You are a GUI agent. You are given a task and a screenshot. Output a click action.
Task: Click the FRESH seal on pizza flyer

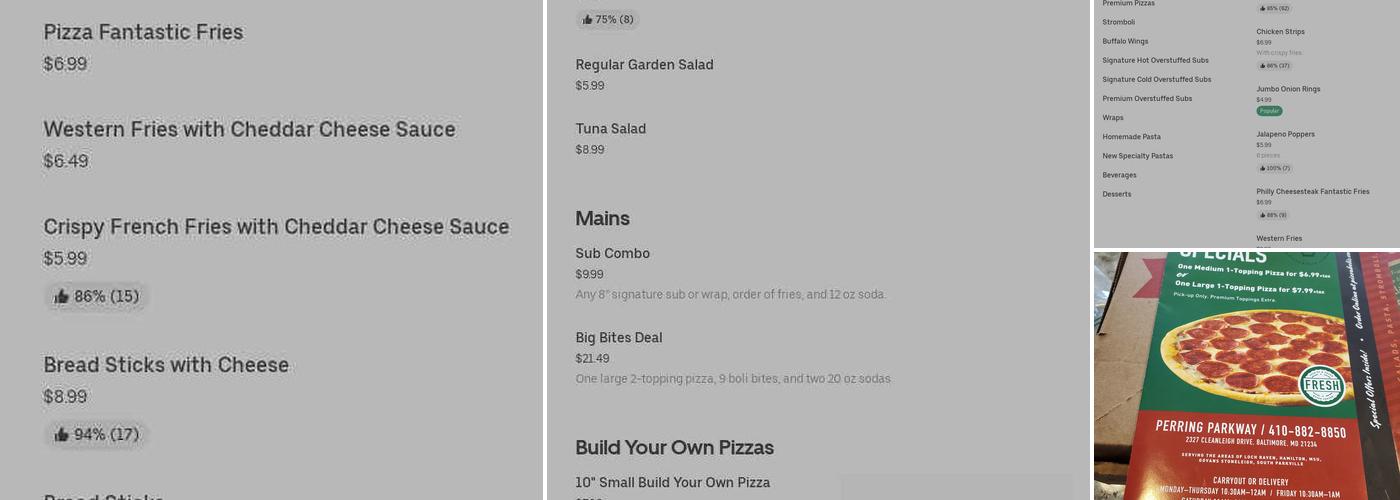1320,385
